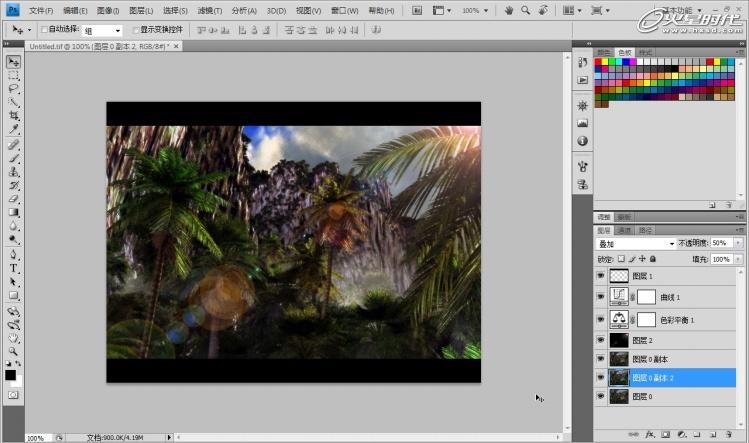
Task: Click the Add layer mask icon
Action: (665, 434)
